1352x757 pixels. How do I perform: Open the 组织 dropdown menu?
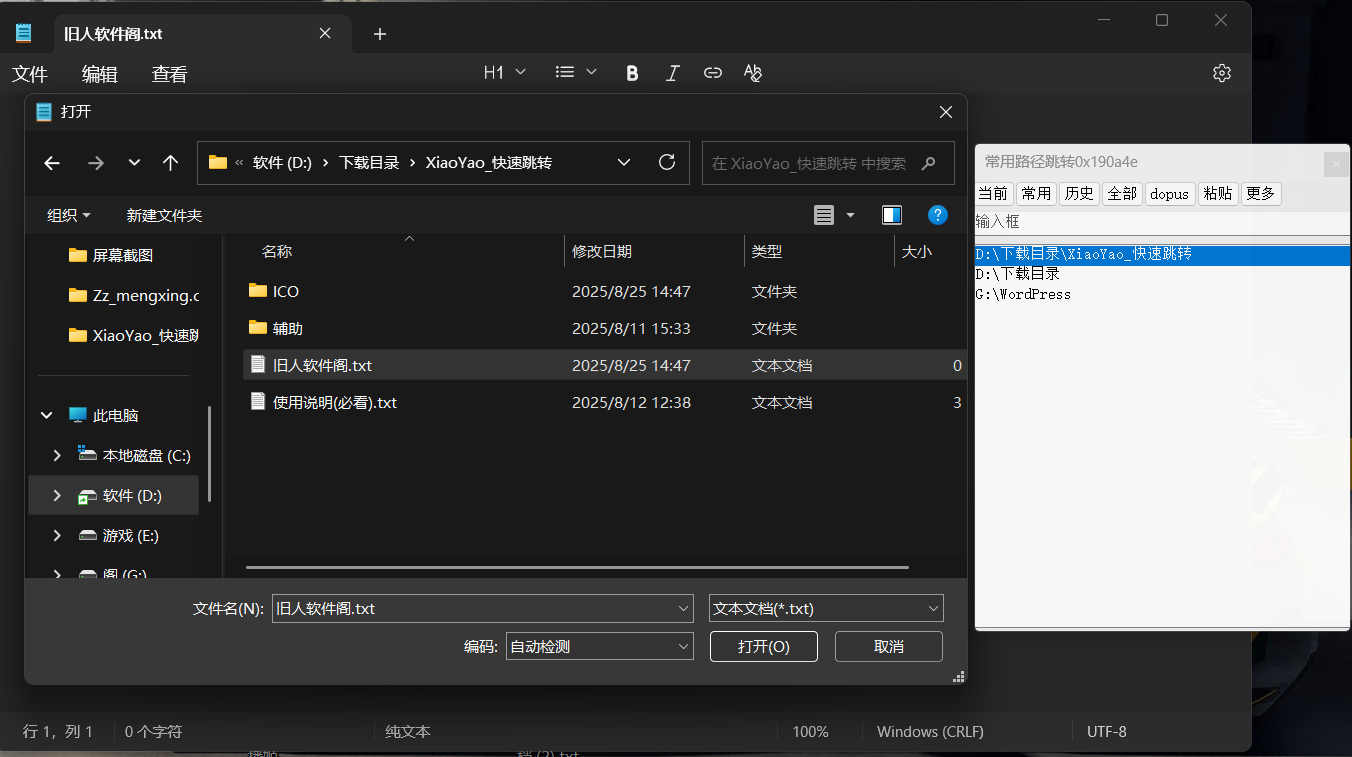click(x=69, y=215)
